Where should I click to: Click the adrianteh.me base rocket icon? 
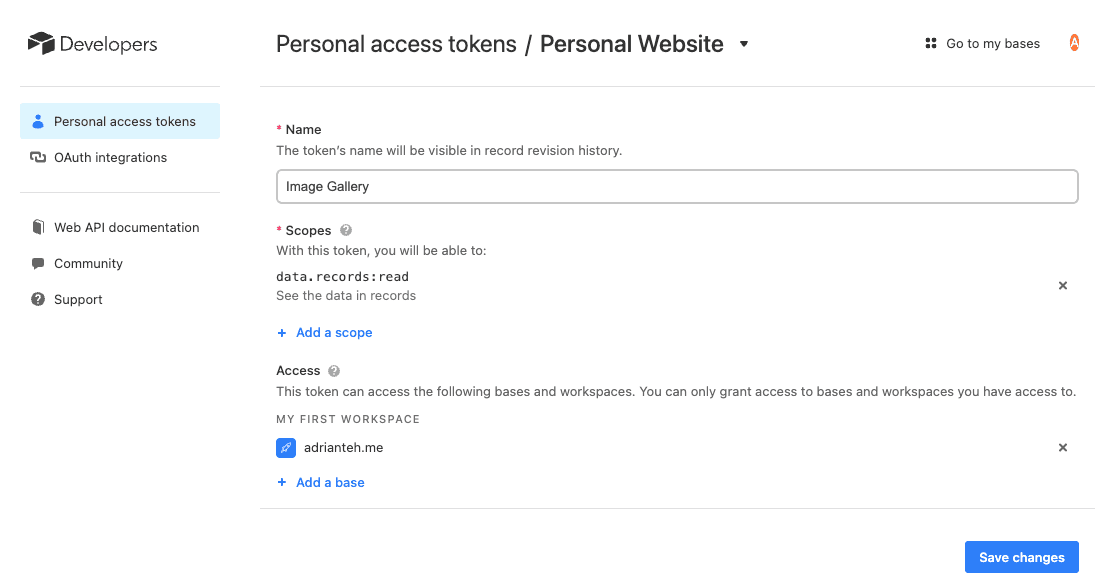tap(286, 448)
